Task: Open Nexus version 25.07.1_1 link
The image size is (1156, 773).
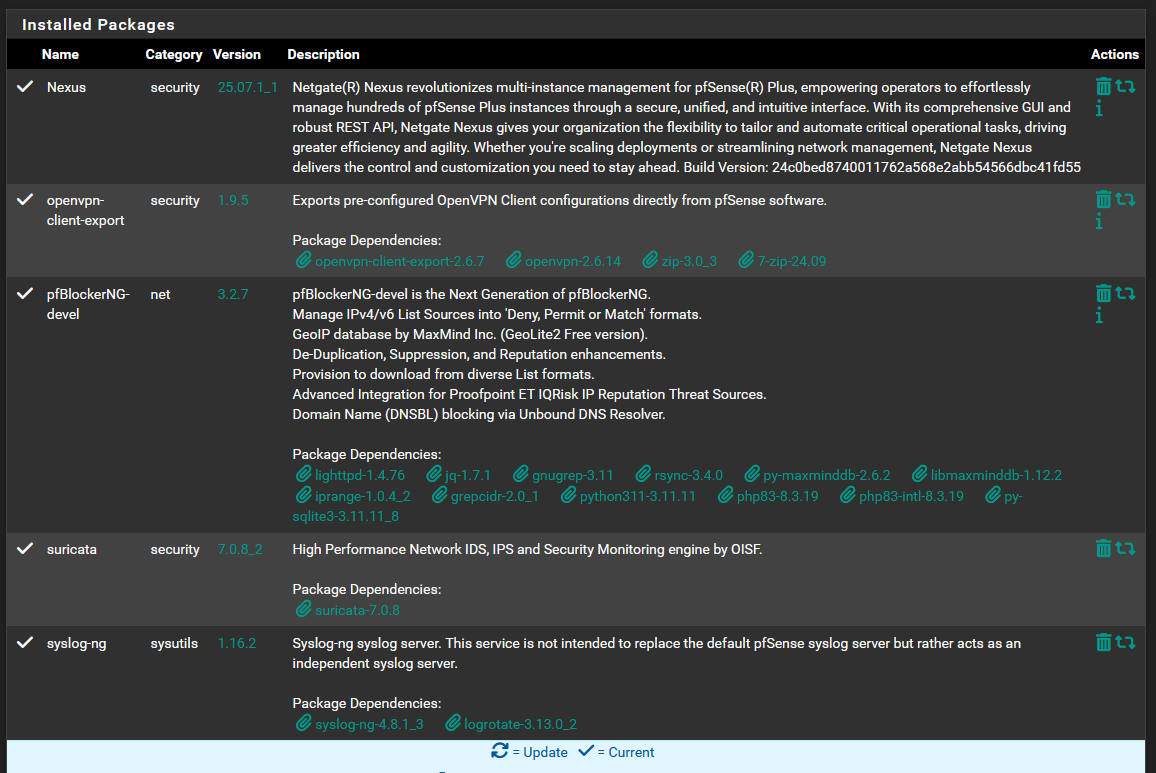Action: 248,87
